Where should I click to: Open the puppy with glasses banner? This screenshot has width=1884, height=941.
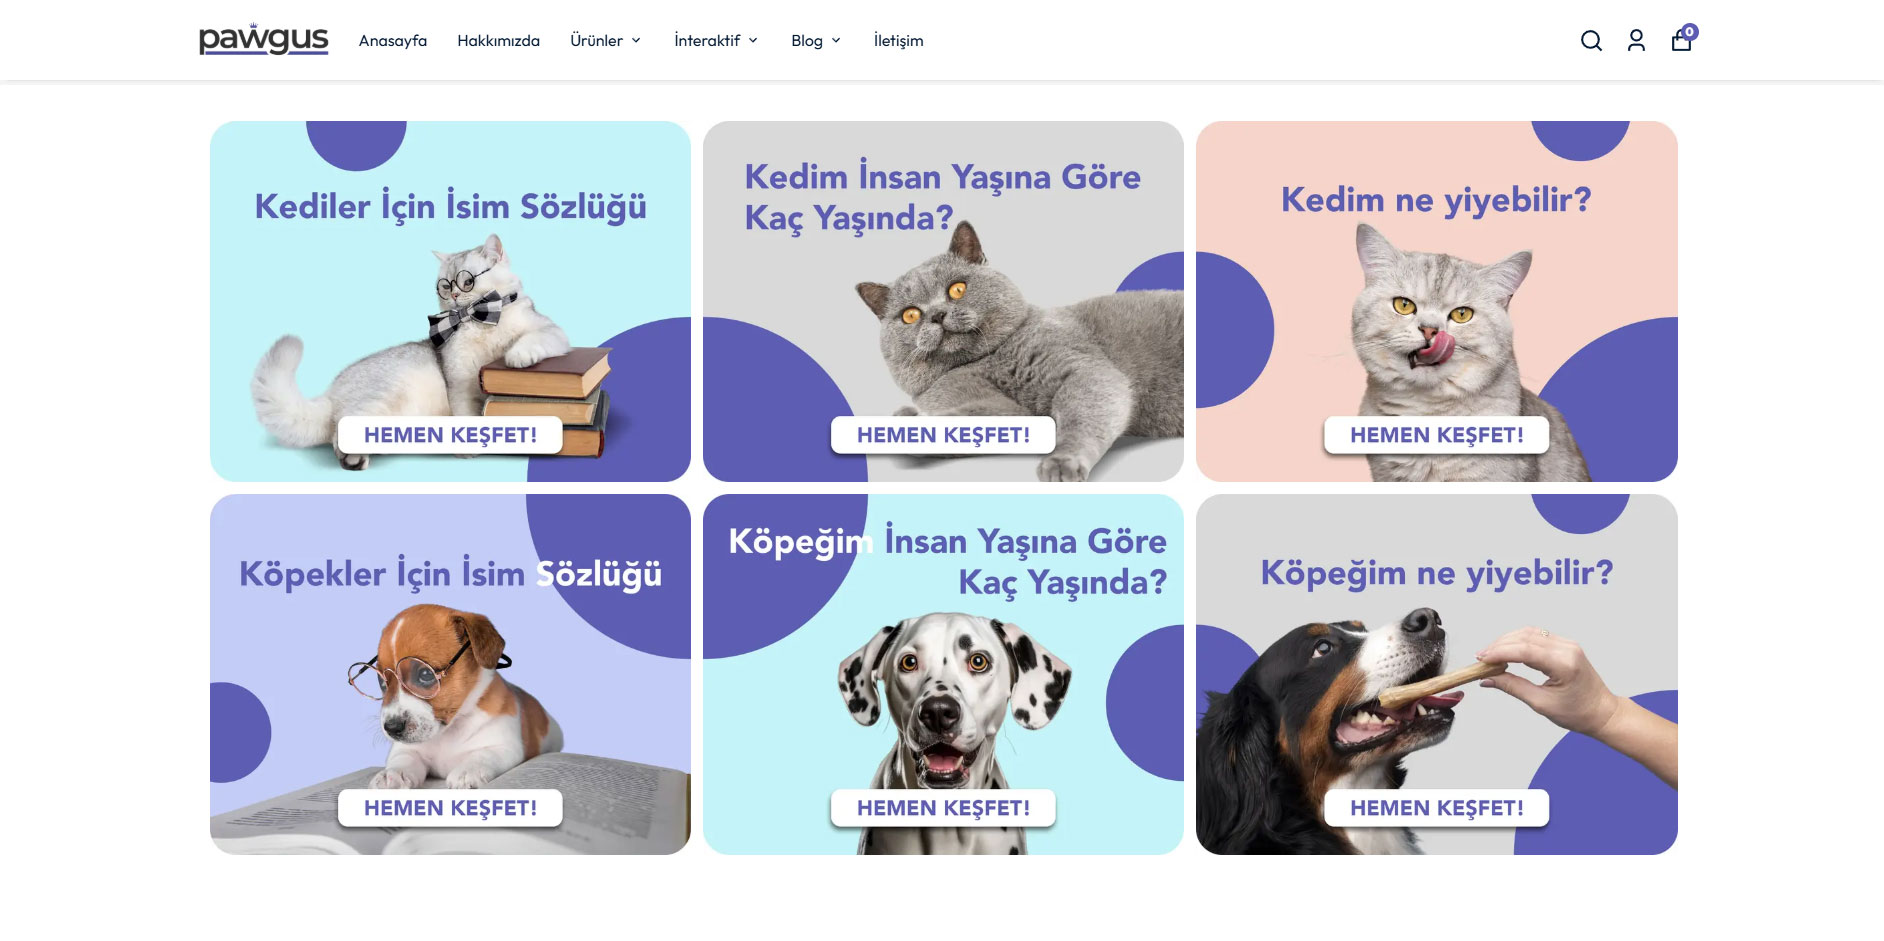pyautogui.click(x=450, y=674)
